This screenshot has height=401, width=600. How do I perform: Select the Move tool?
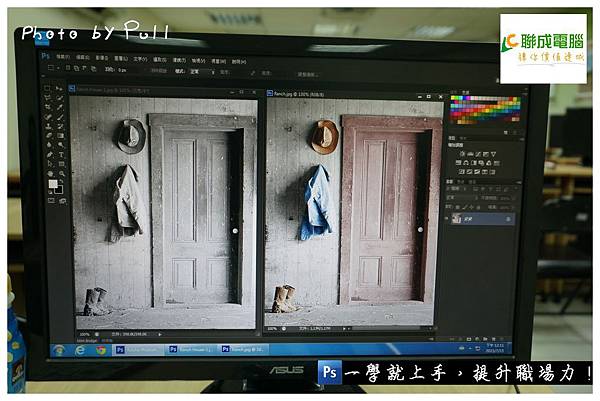coord(60,89)
